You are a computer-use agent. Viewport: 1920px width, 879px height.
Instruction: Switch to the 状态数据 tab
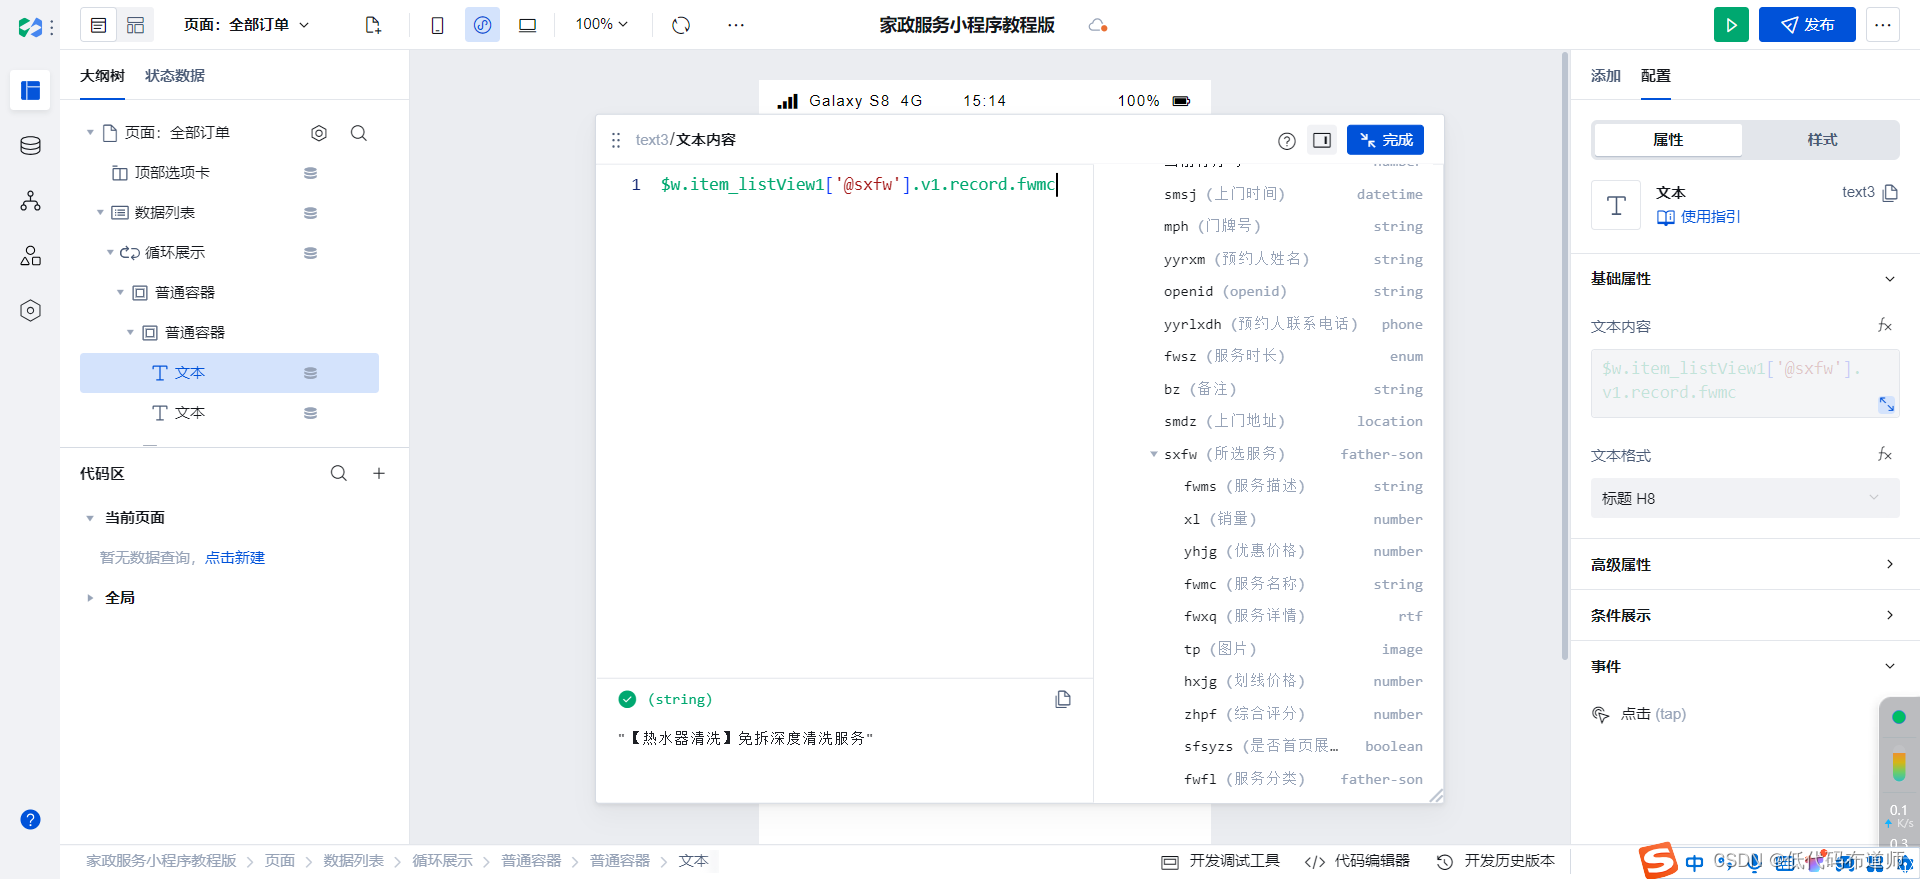click(175, 76)
